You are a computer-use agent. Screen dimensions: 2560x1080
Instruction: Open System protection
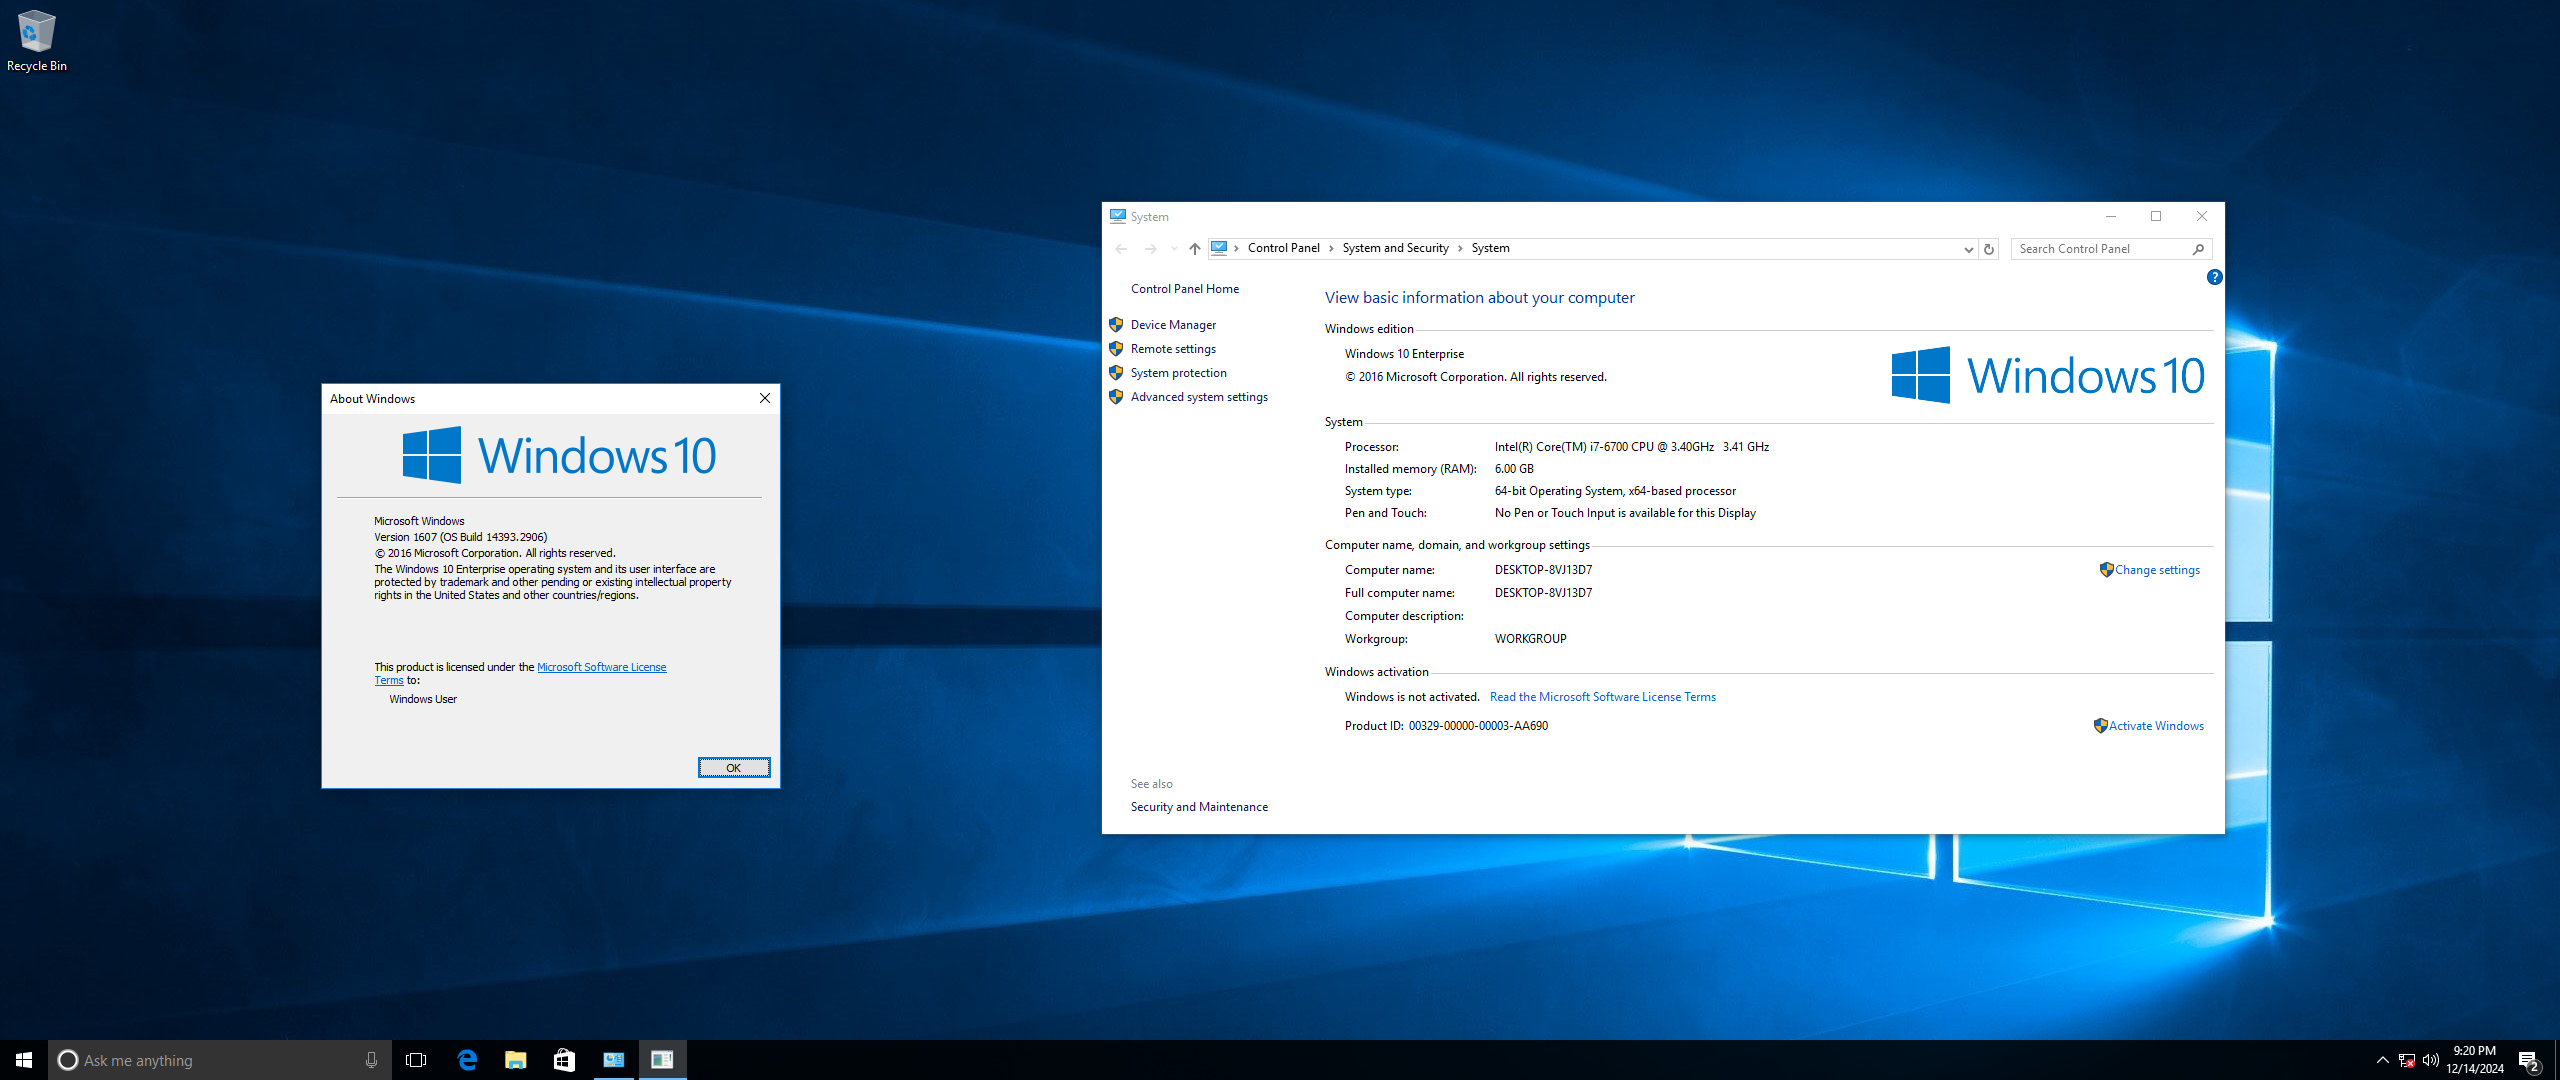click(1178, 373)
